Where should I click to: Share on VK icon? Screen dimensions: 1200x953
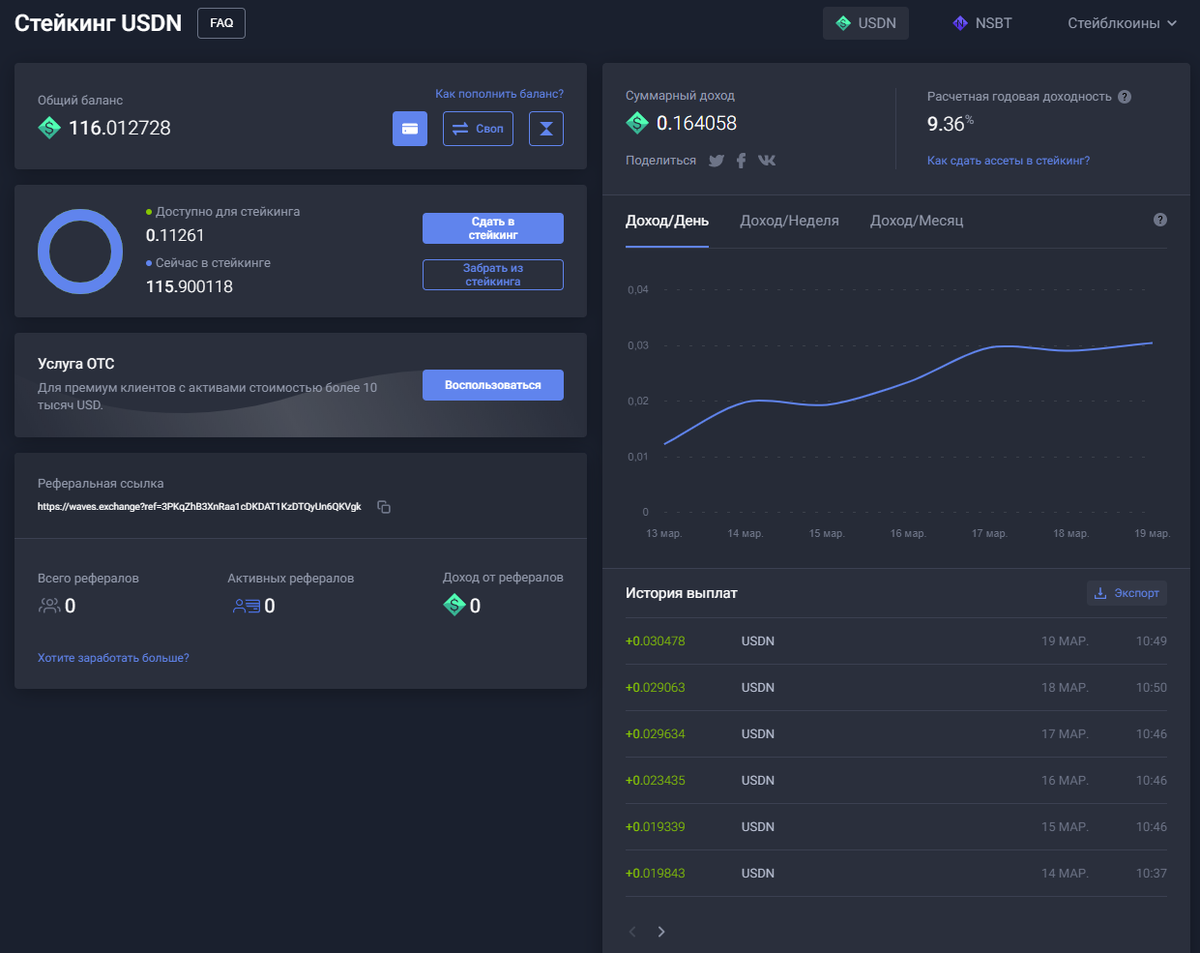[x=767, y=160]
